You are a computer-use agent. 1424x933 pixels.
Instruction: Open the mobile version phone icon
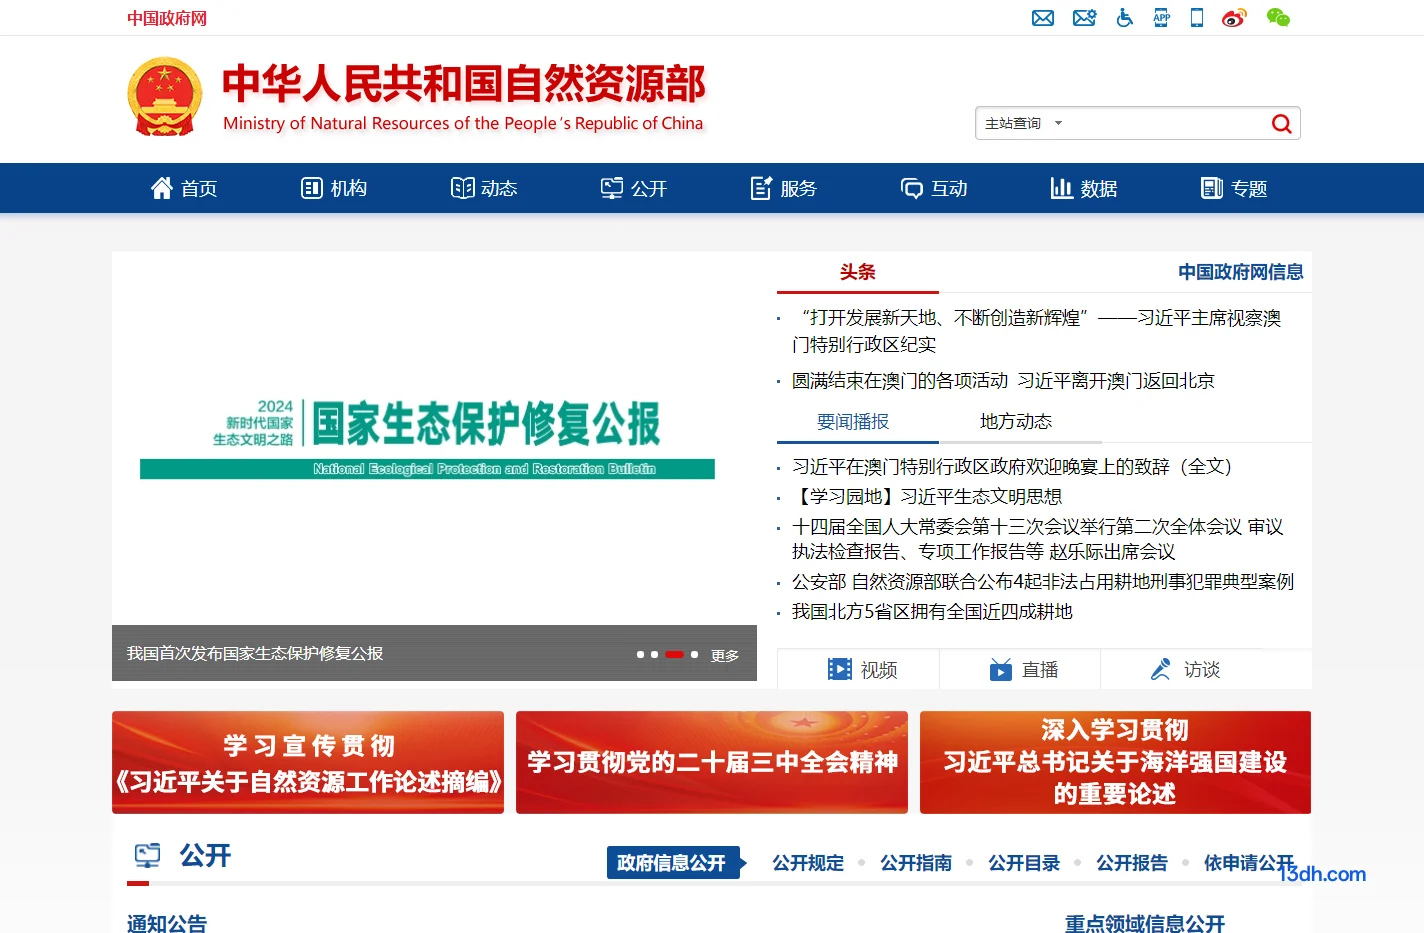click(x=1197, y=18)
